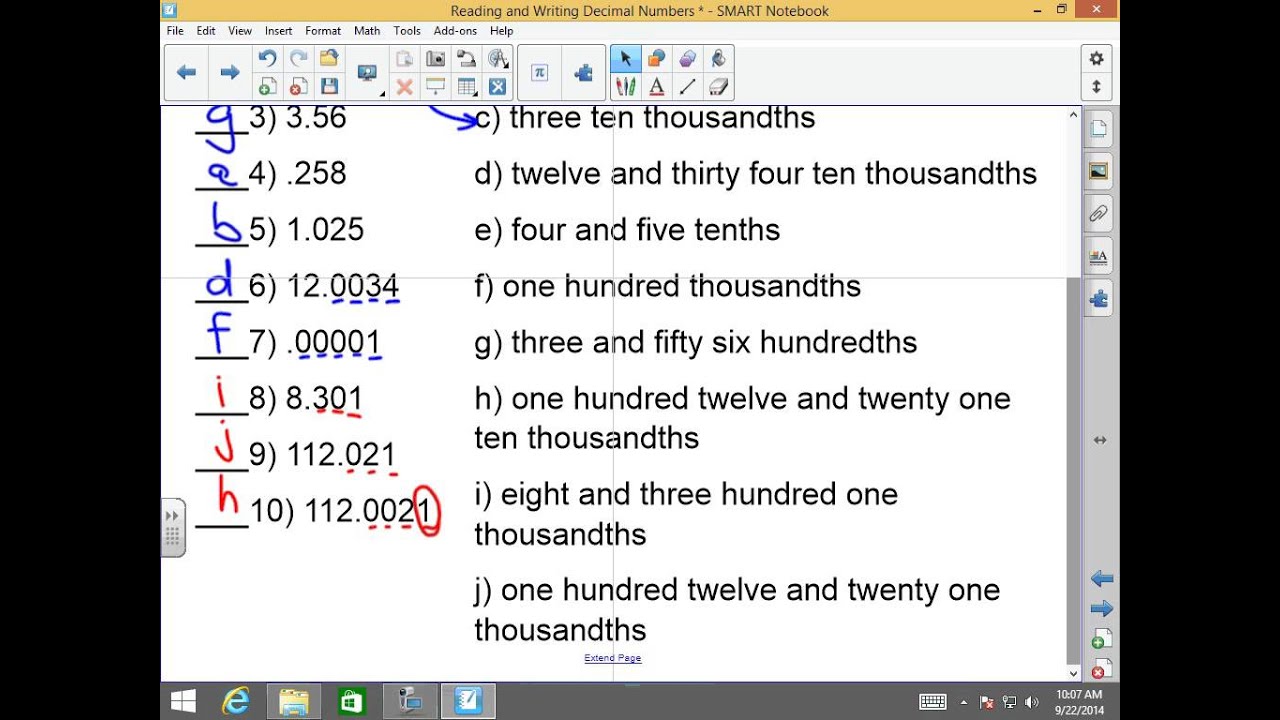Undo last action in toolbar
Screen dimensions: 1280x720
point(267,59)
